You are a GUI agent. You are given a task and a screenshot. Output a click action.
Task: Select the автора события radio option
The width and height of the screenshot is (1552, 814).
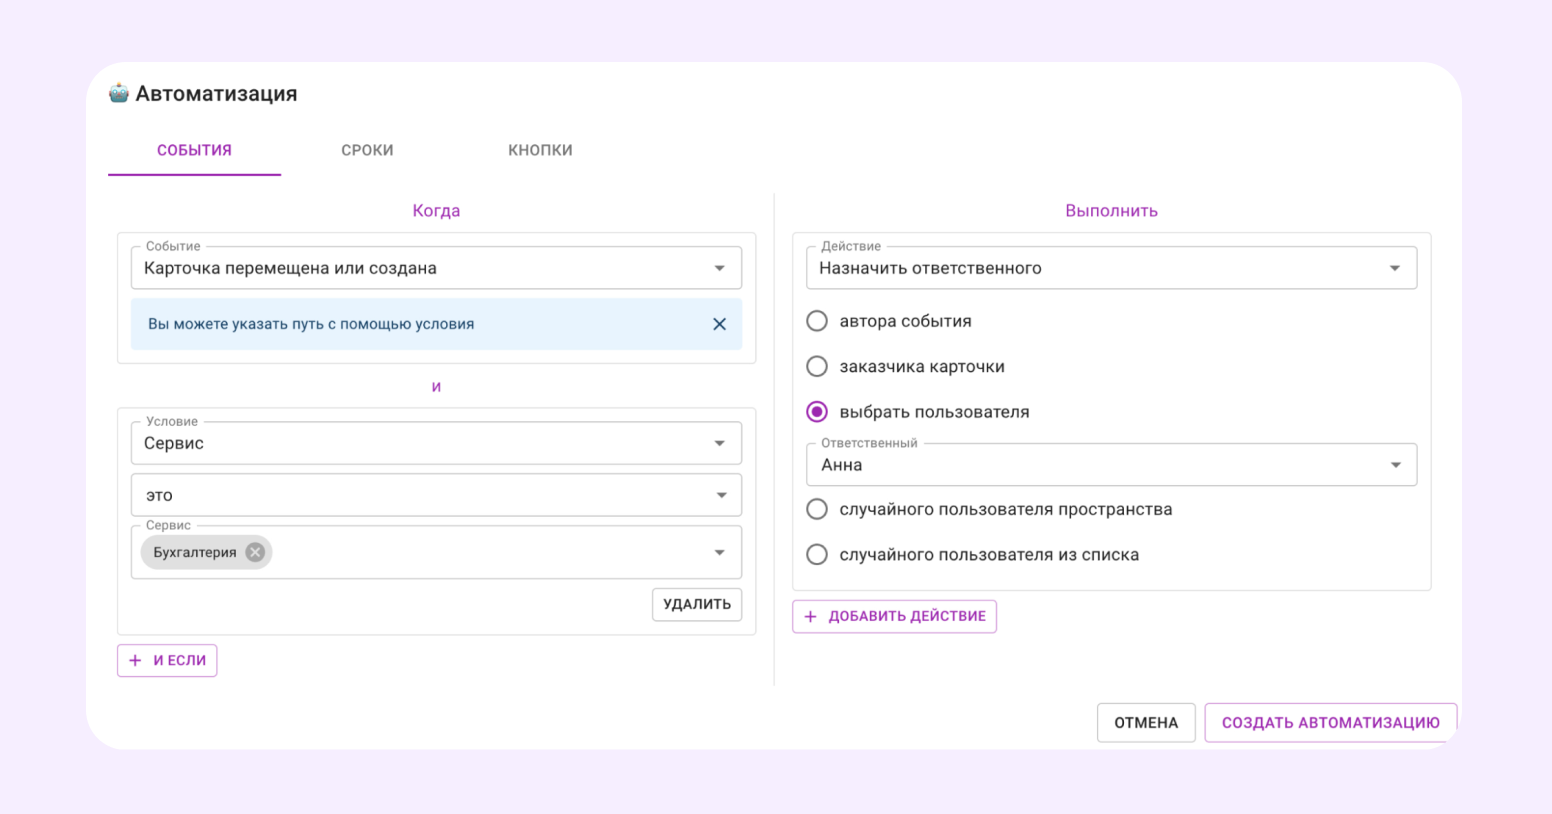point(817,321)
